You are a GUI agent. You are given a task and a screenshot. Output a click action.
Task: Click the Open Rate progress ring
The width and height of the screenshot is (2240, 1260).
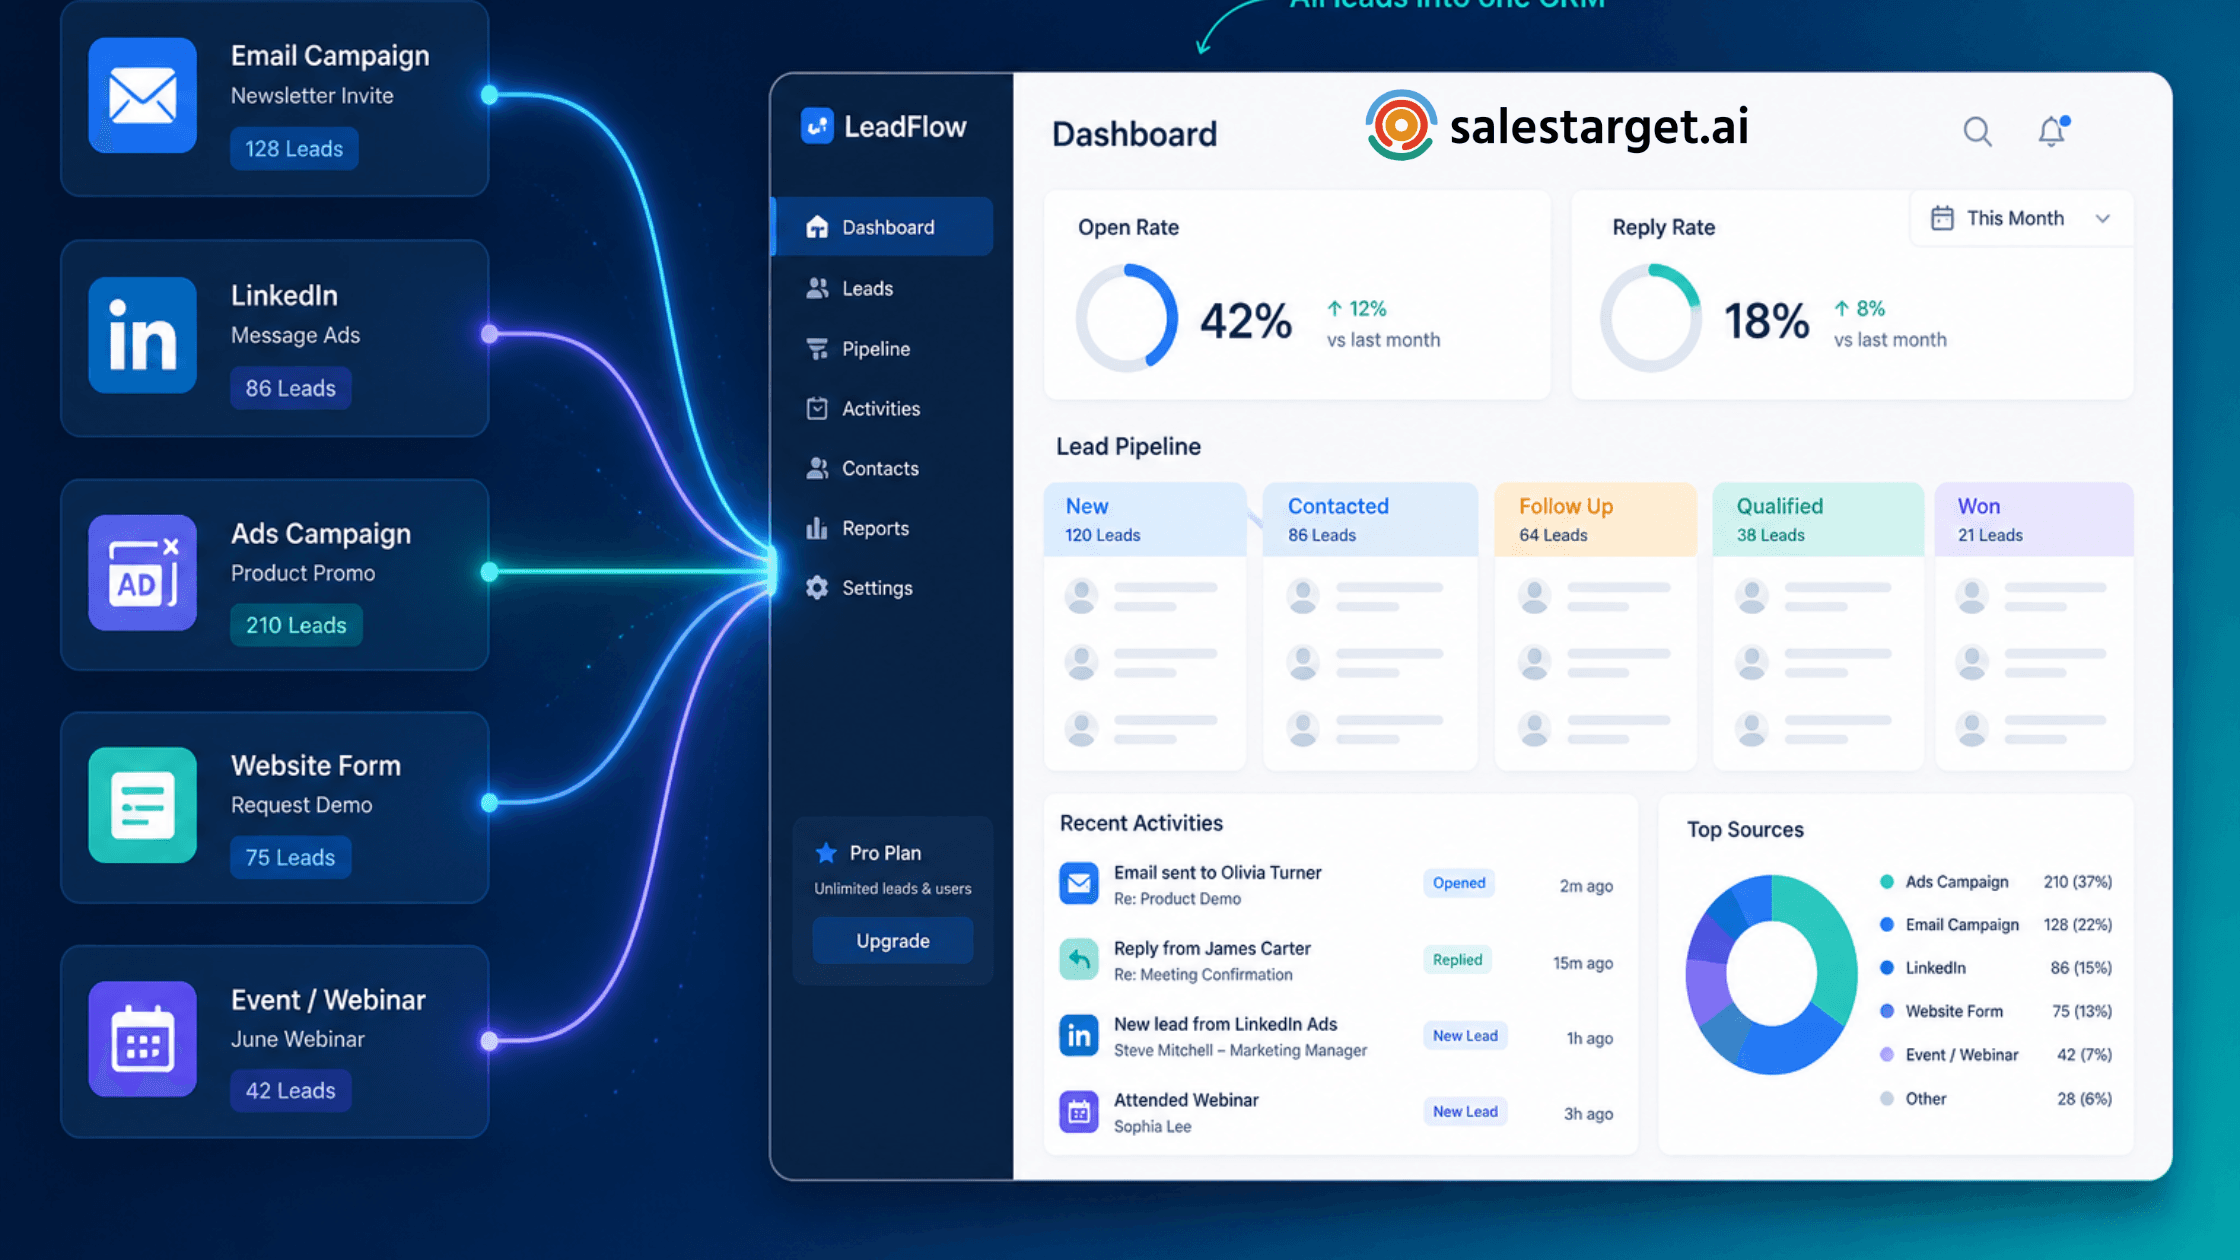1127,318
